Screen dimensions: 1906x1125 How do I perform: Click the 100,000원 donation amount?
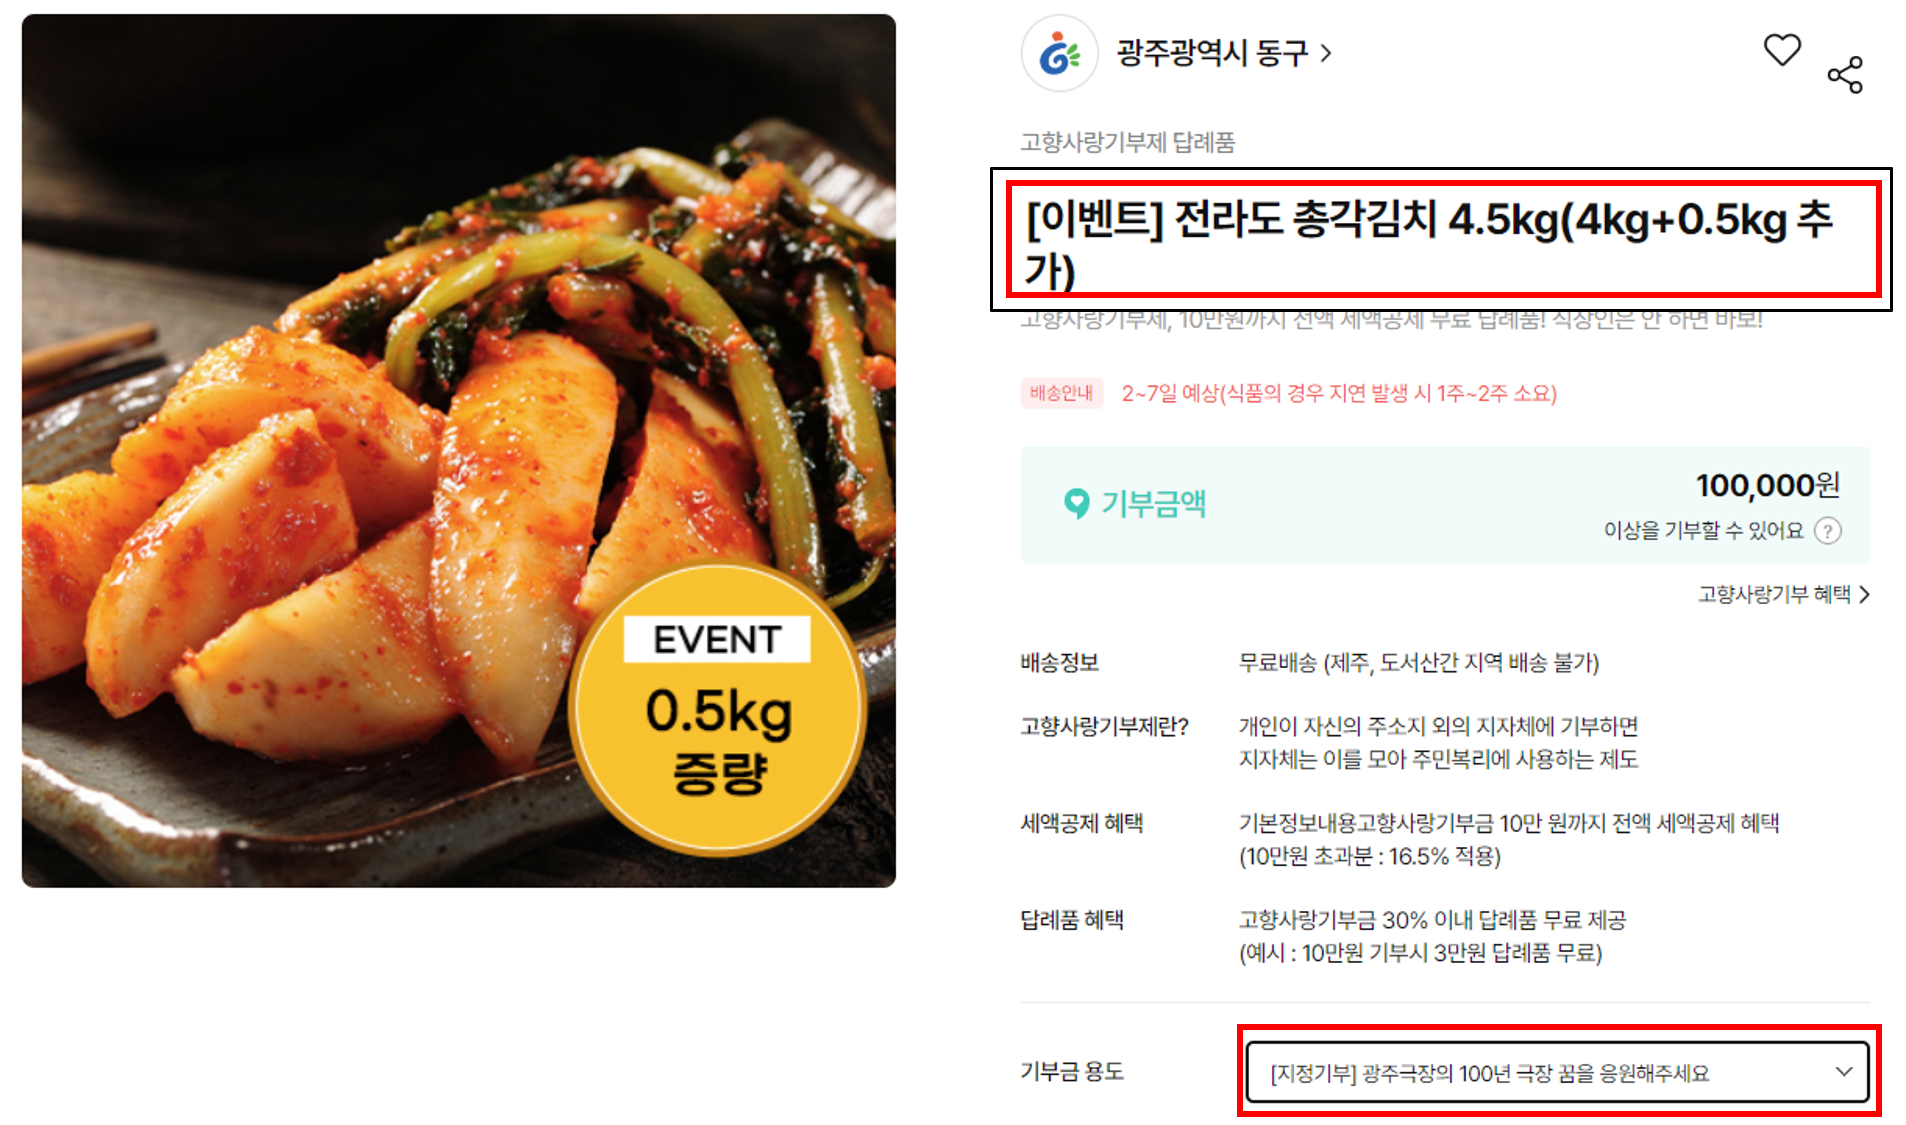pyautogui.click(x=1767, y=485)
